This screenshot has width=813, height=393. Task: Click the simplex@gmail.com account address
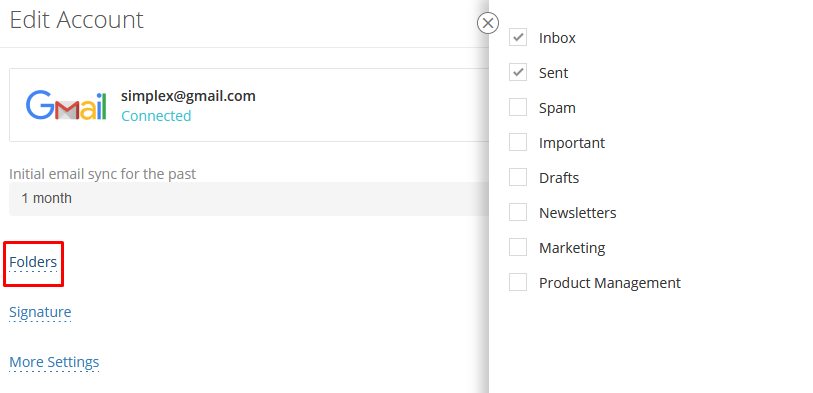(188, 96)
